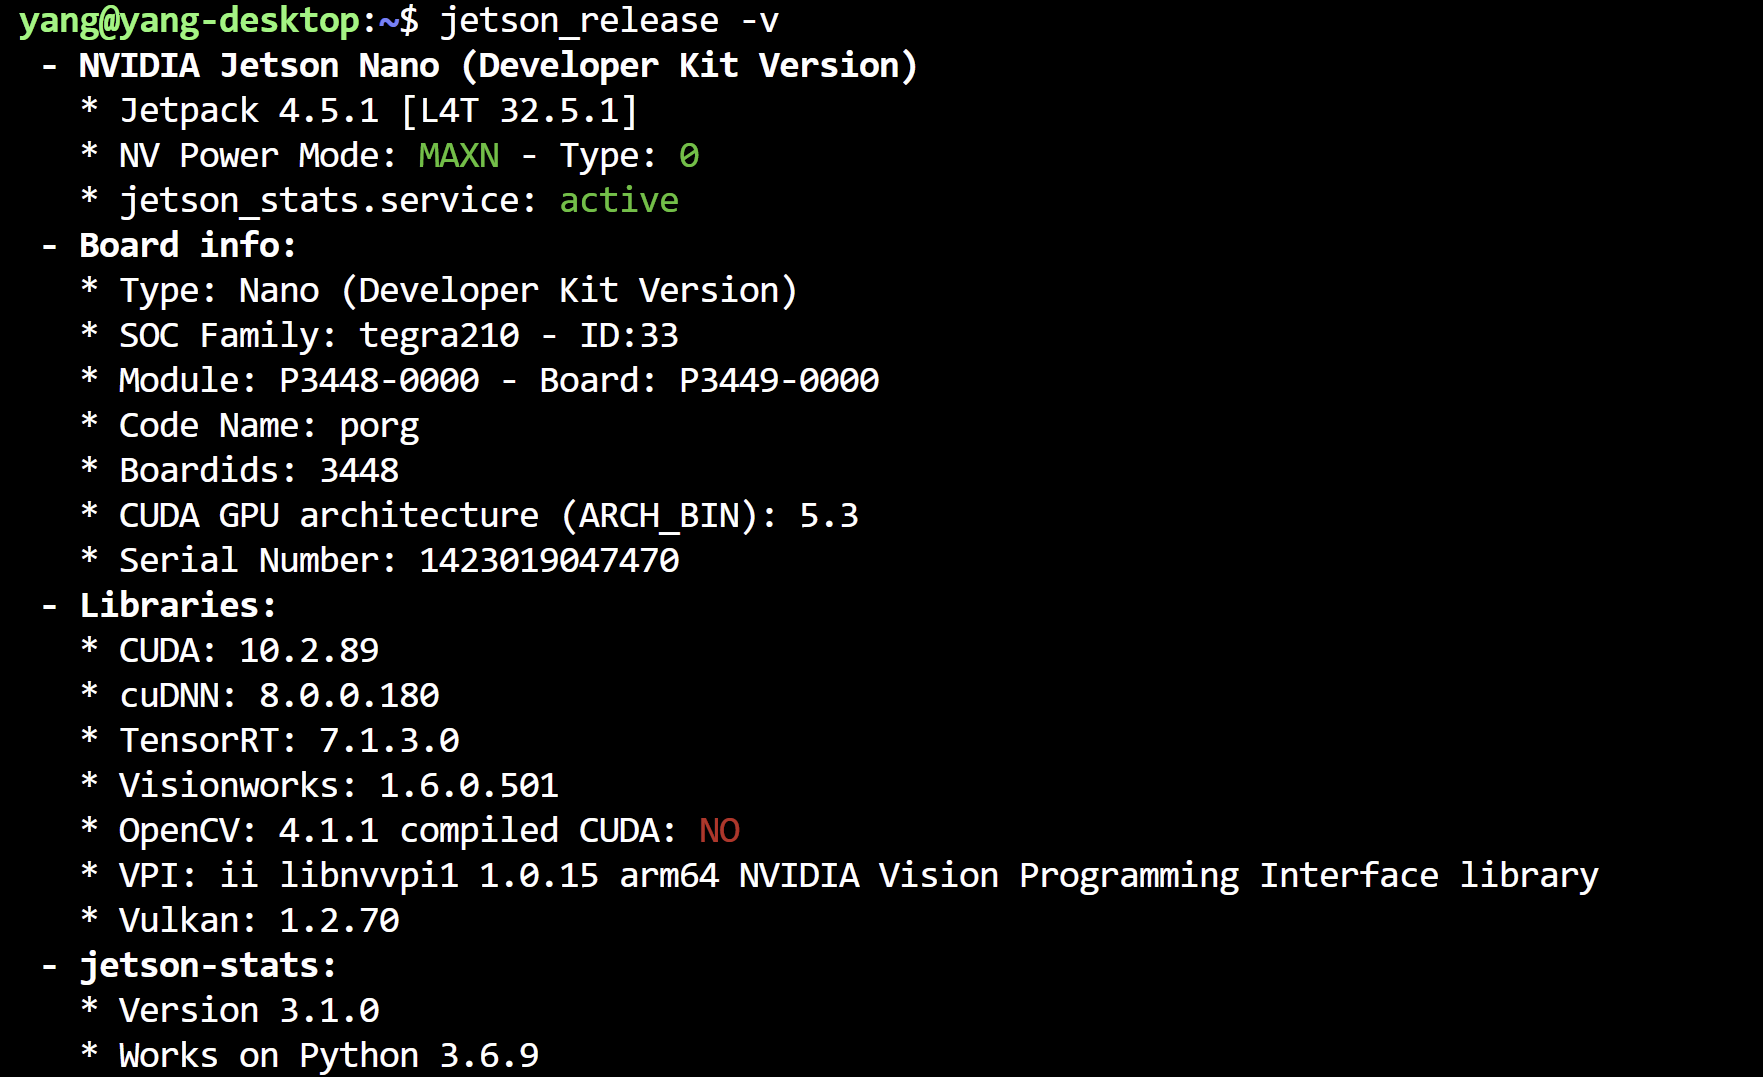Click the 'Vulkan: 1.2.70' line

click(x=259, y=921)
